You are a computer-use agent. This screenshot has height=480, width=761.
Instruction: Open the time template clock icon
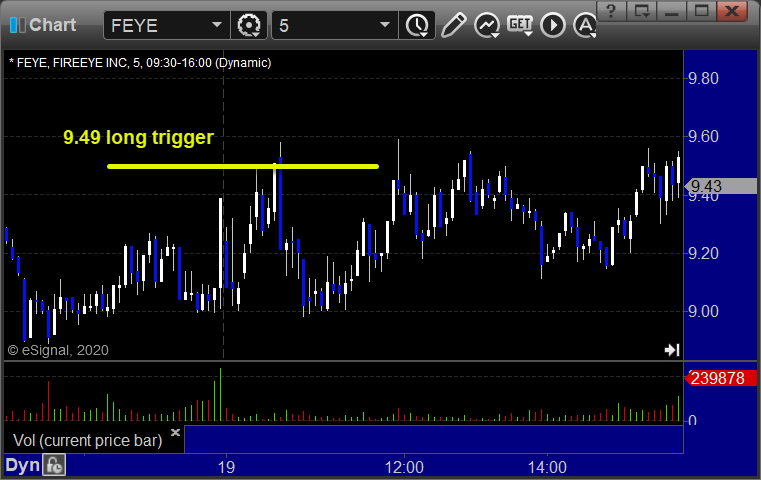point(417,25)
